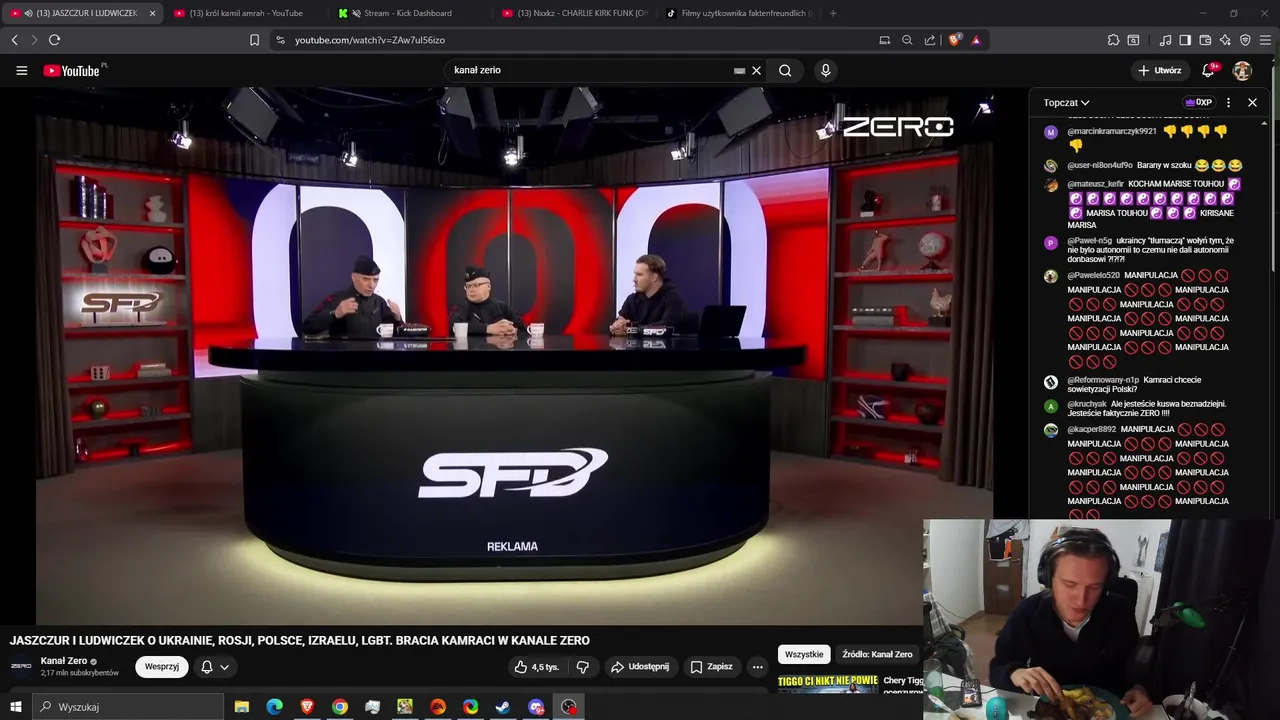Image resolution: width=1280 pixels, height=720 pixels.
Task: Open Google Chrome from the taskbar
Action: (x=340, y=707)
